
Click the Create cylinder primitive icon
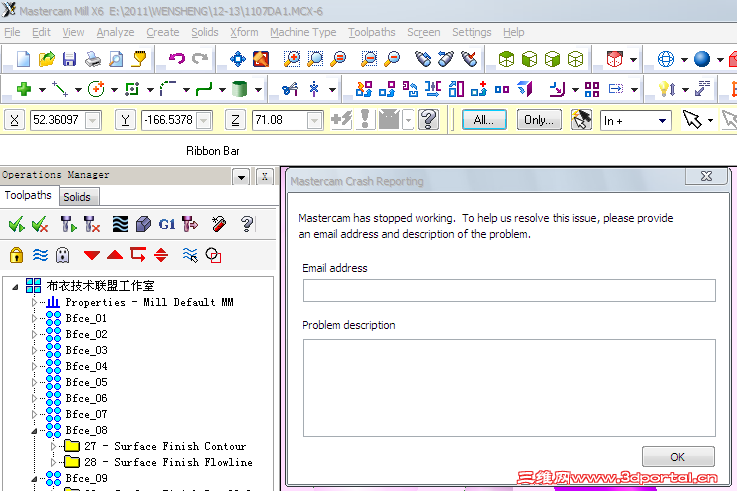[240, 89]
